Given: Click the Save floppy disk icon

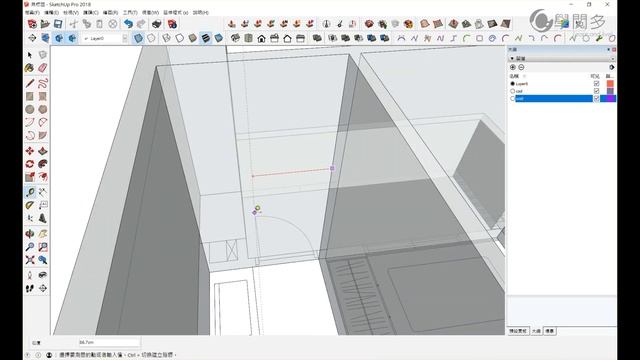Looking at the screenshot, I should [58, 24].
